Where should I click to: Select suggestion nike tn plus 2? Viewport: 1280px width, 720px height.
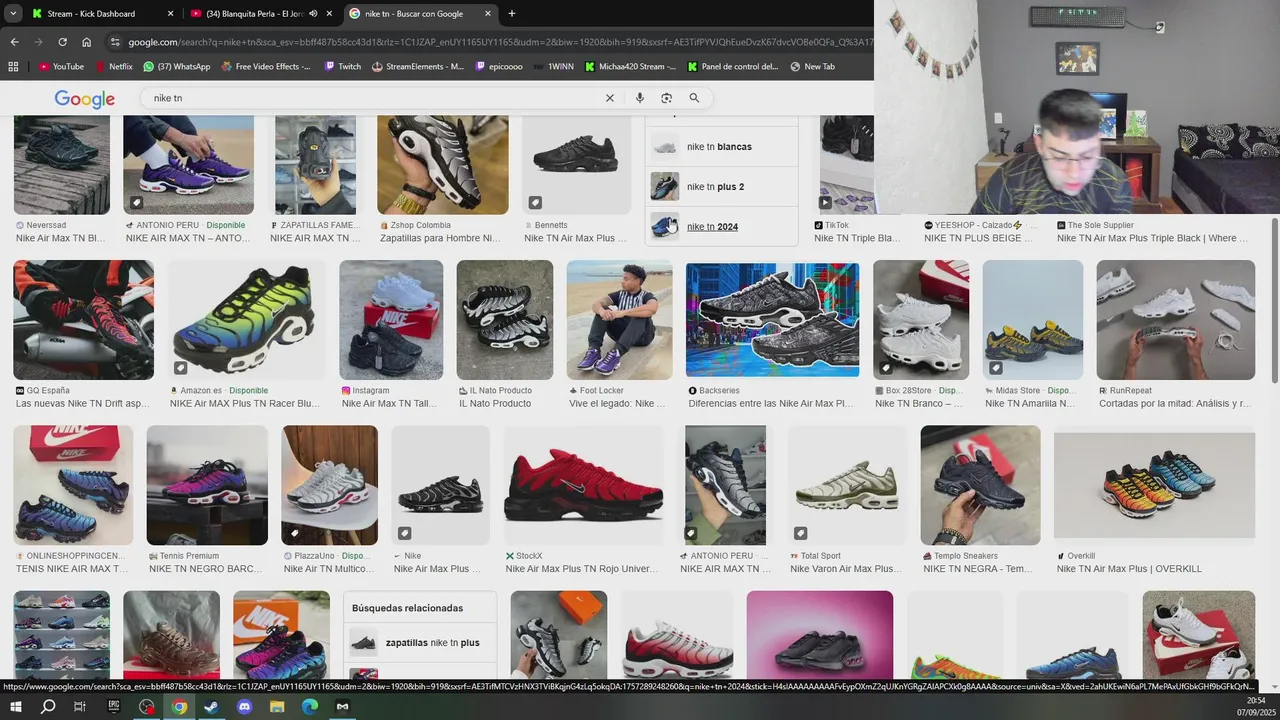(x=721, y=187)
